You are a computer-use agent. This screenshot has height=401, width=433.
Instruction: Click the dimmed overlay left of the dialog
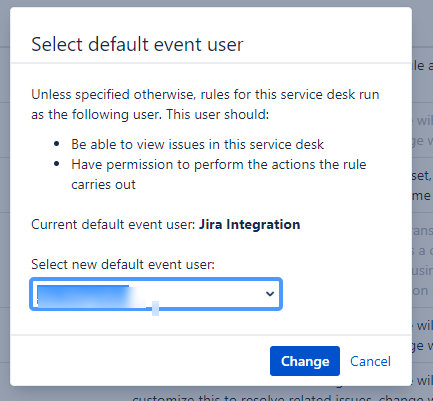[5, 200]
